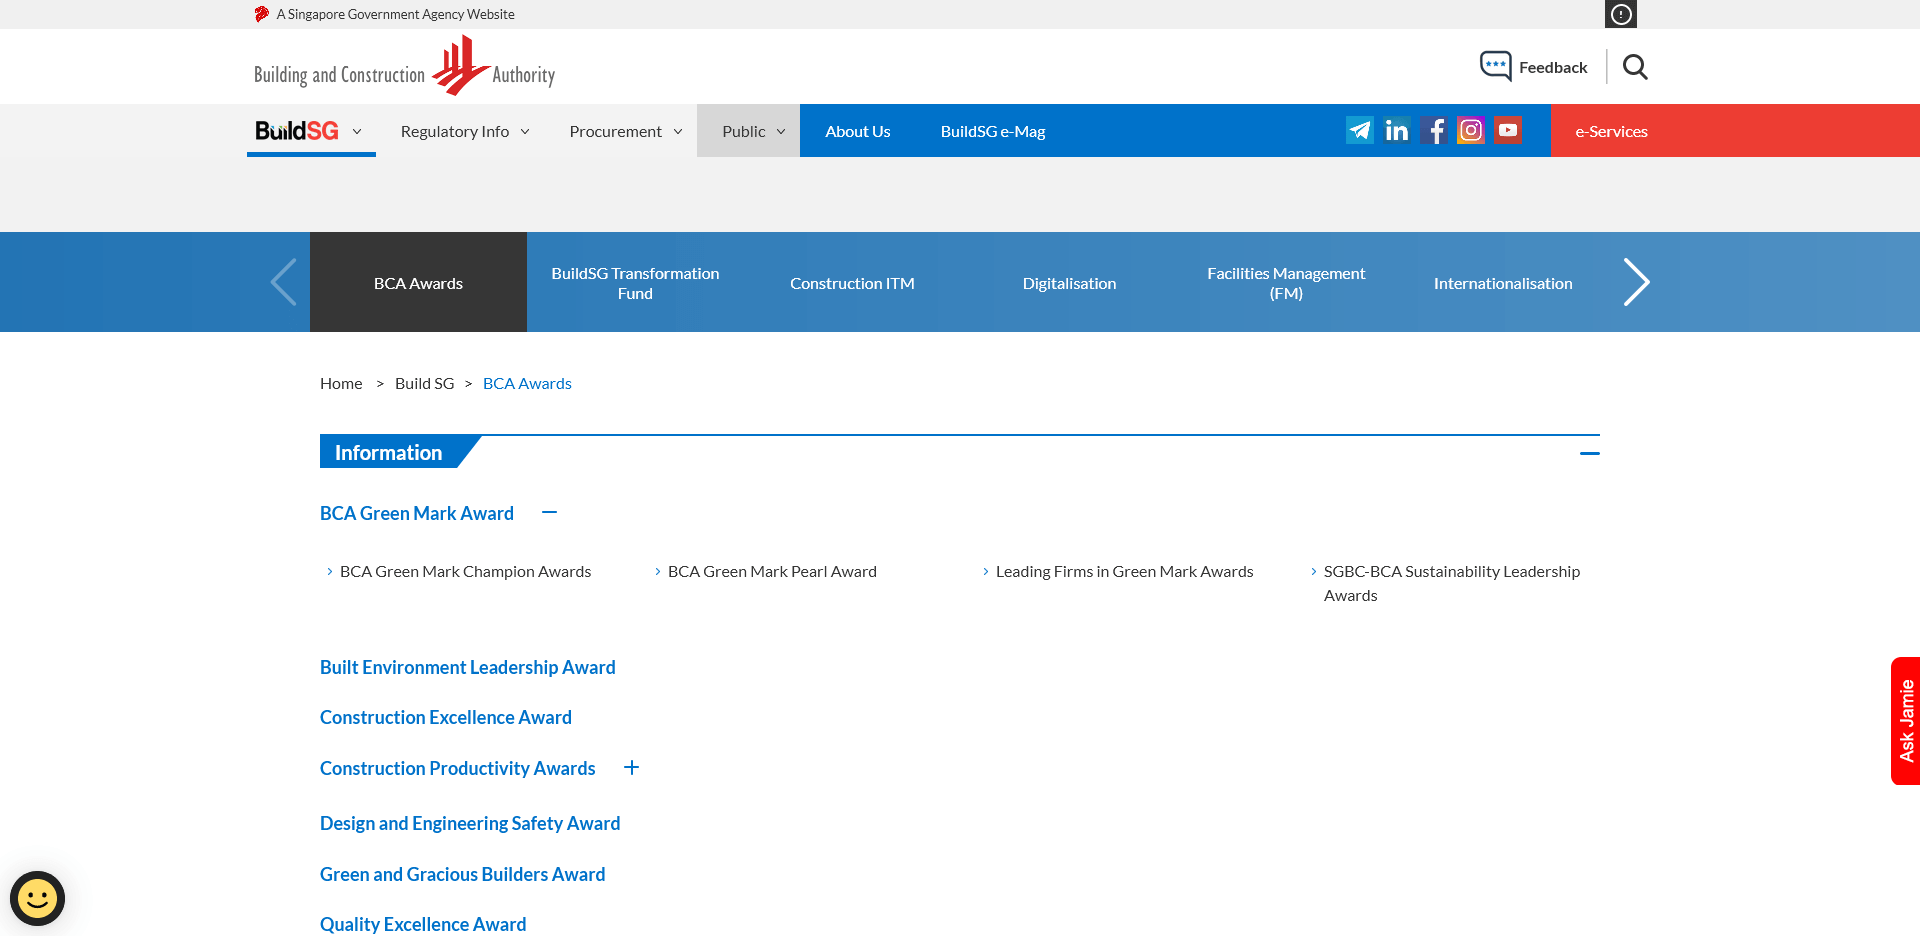The height and width of the screenshot is (936, 1920).
Task: Collapse the BCA Green Mark Award list
Action: [549, 512]
